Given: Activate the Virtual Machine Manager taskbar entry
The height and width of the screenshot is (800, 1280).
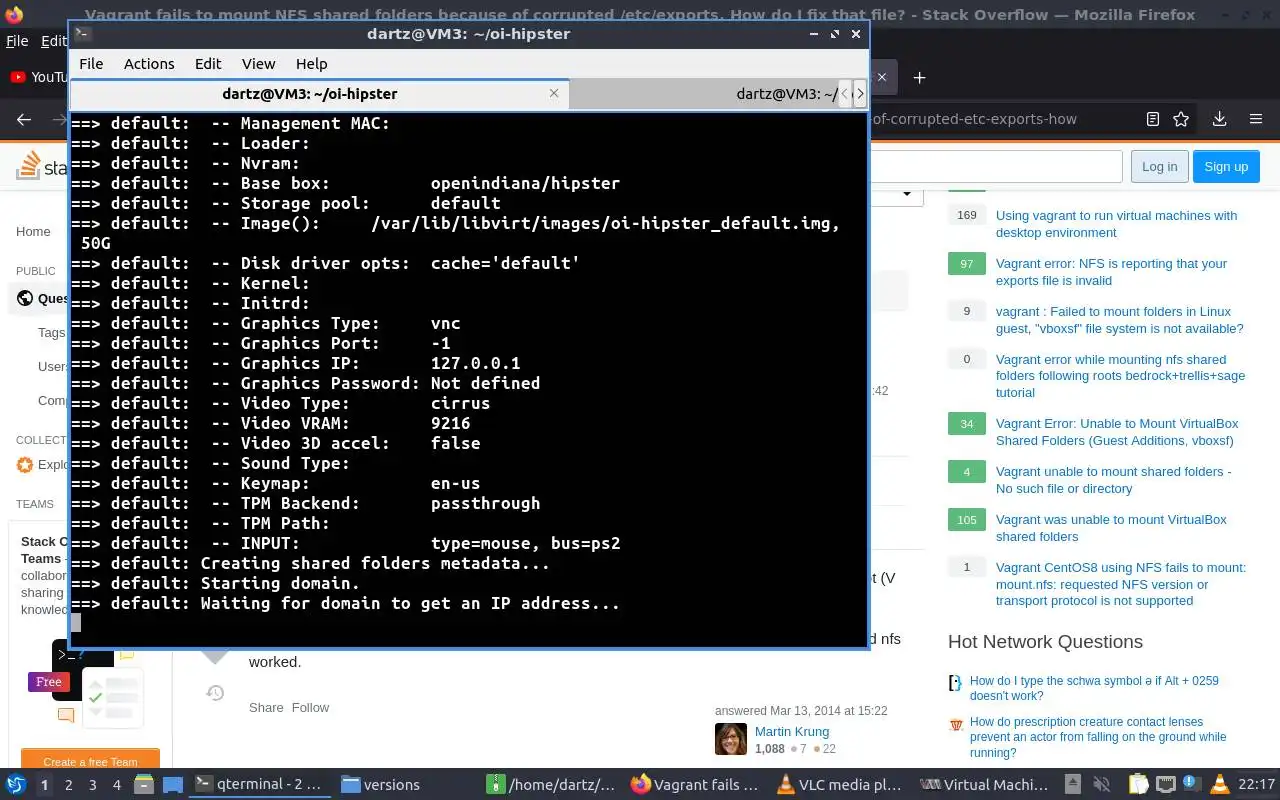Looking at the screenshot, I should tap(986, 785).
